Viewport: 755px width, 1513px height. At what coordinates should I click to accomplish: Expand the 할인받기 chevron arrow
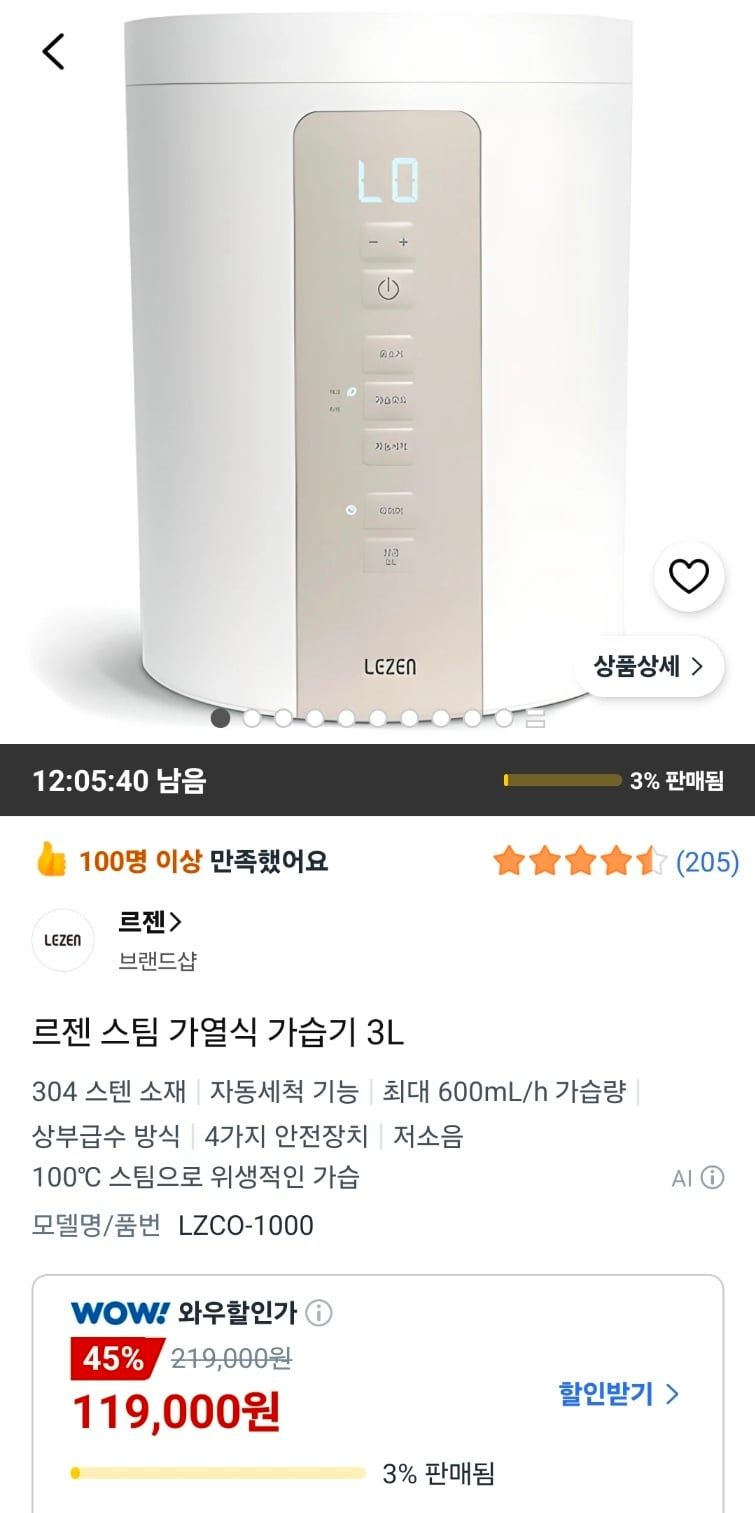(672, 1393)
